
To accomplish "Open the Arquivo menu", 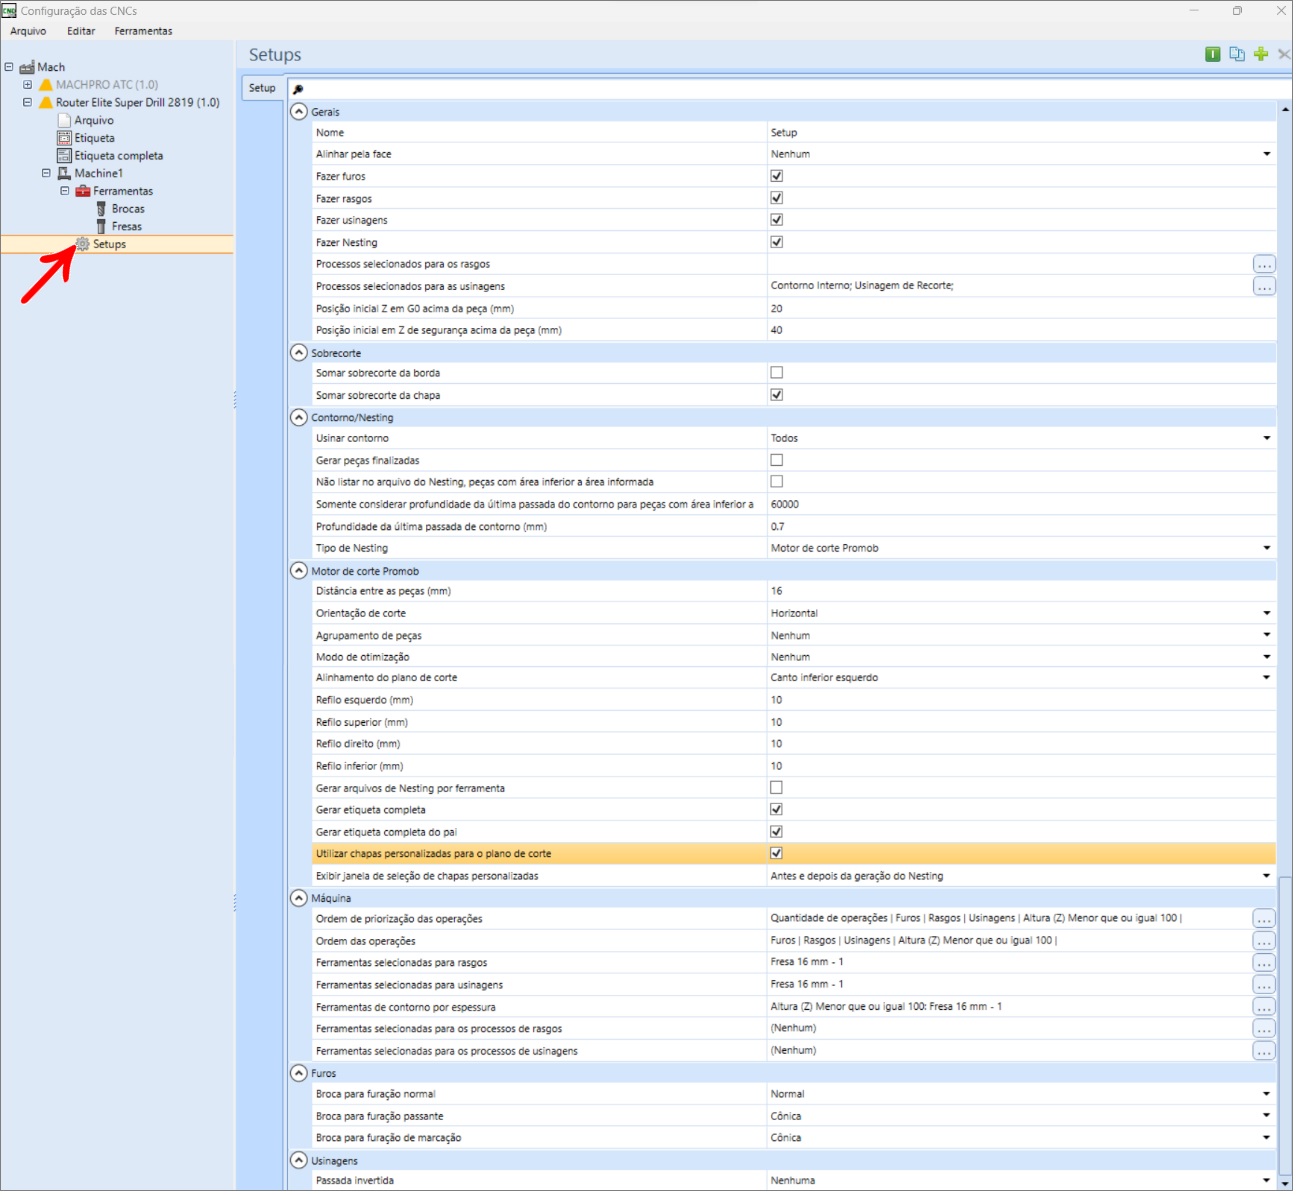I will [x=28, y=31].
